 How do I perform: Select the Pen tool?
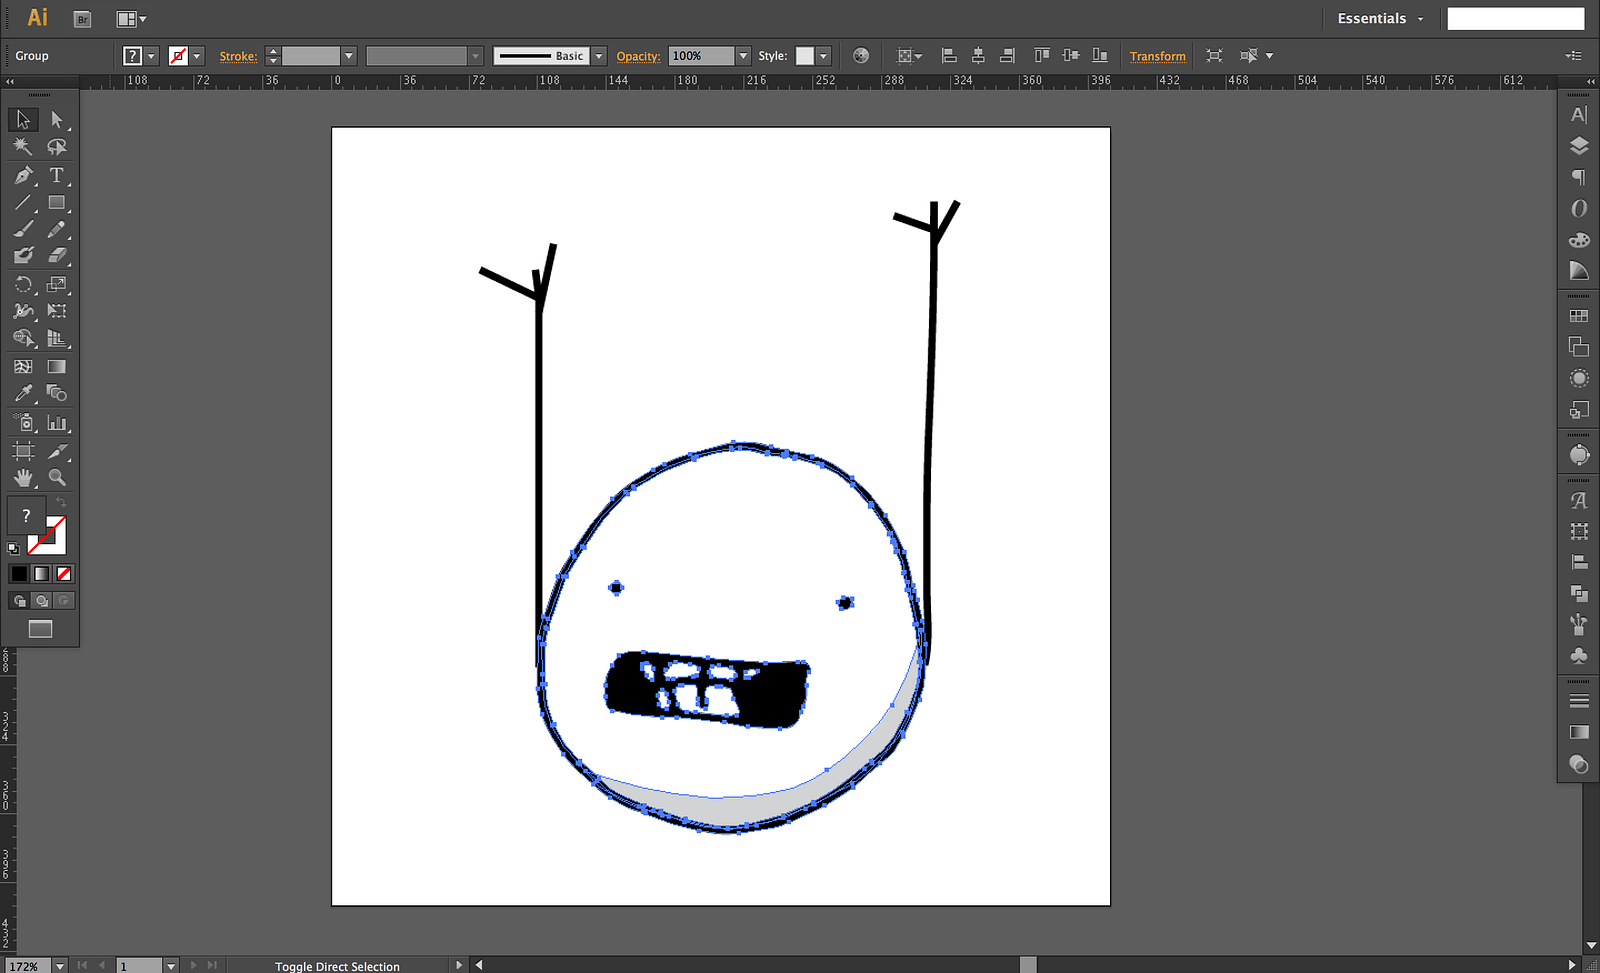pos(23,175)
